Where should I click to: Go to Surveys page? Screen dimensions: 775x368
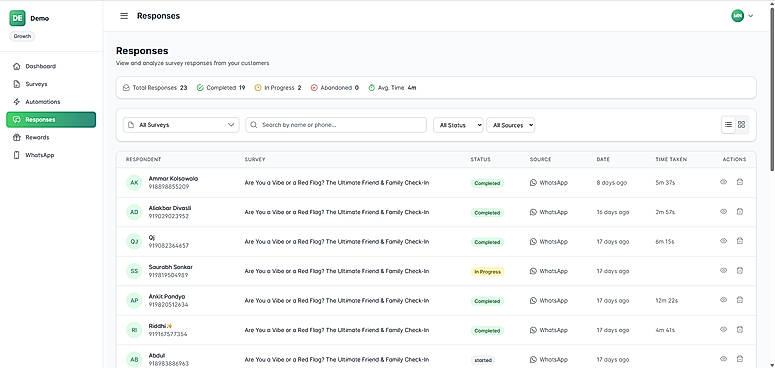click(x=51, y=84)
